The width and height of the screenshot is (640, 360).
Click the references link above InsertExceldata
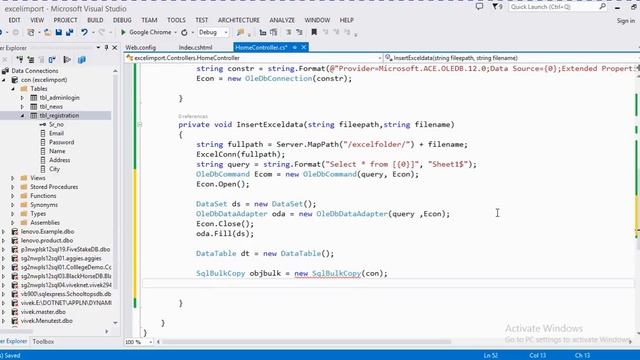point(193,116)
